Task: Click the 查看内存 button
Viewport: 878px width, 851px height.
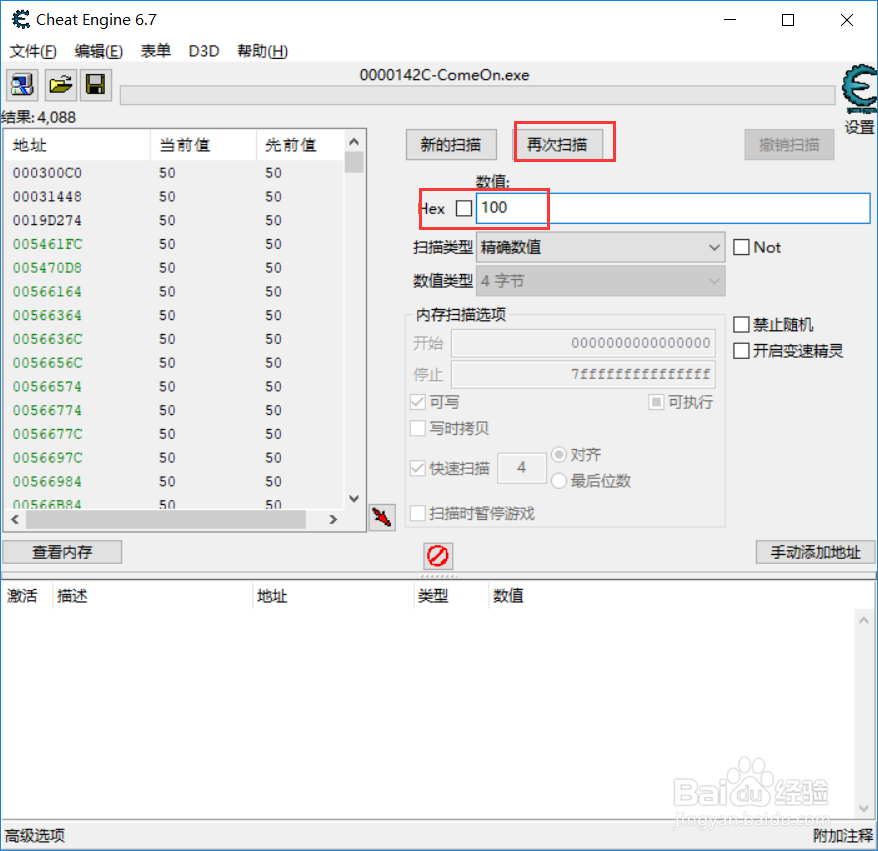Action: [62, 552]
